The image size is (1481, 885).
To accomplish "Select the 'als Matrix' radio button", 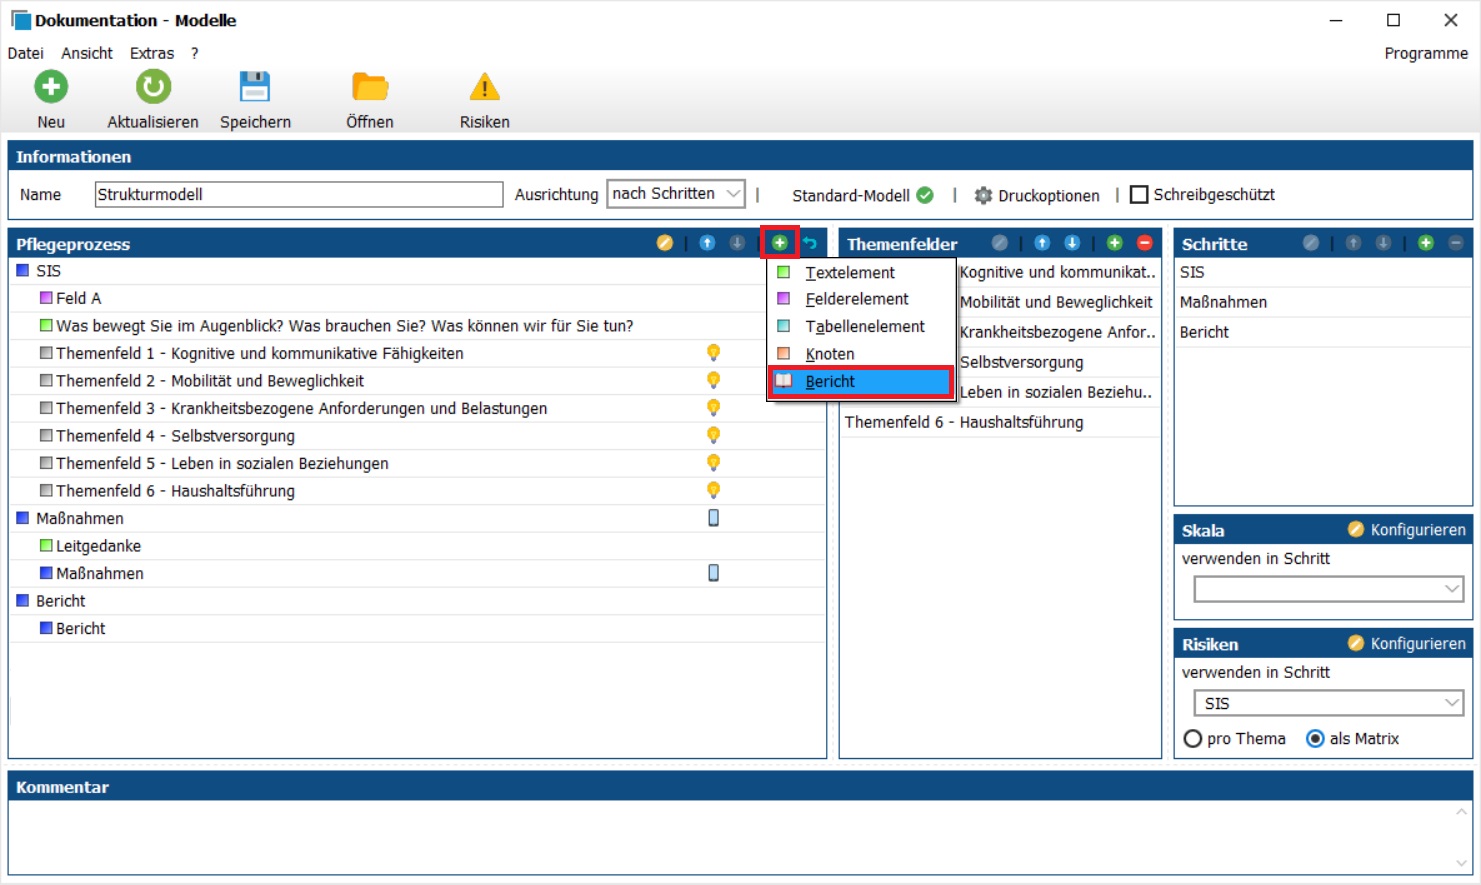I will [1315, 739].
